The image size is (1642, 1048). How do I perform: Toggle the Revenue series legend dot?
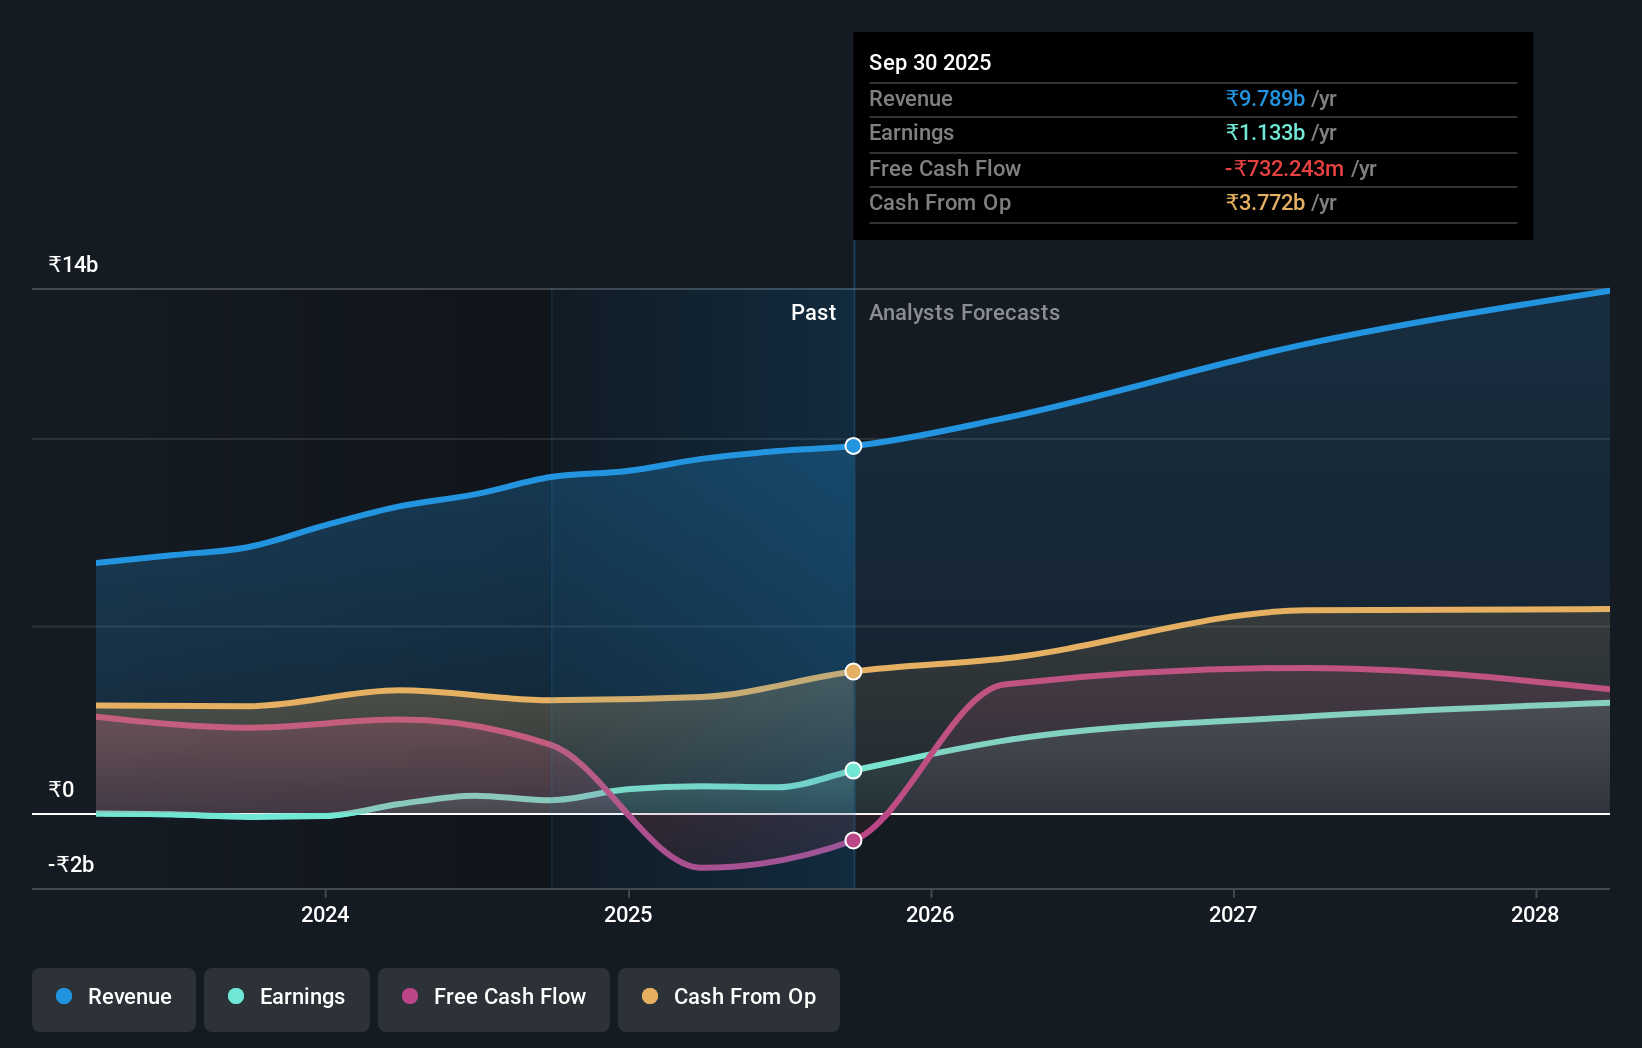pos(62,997)
